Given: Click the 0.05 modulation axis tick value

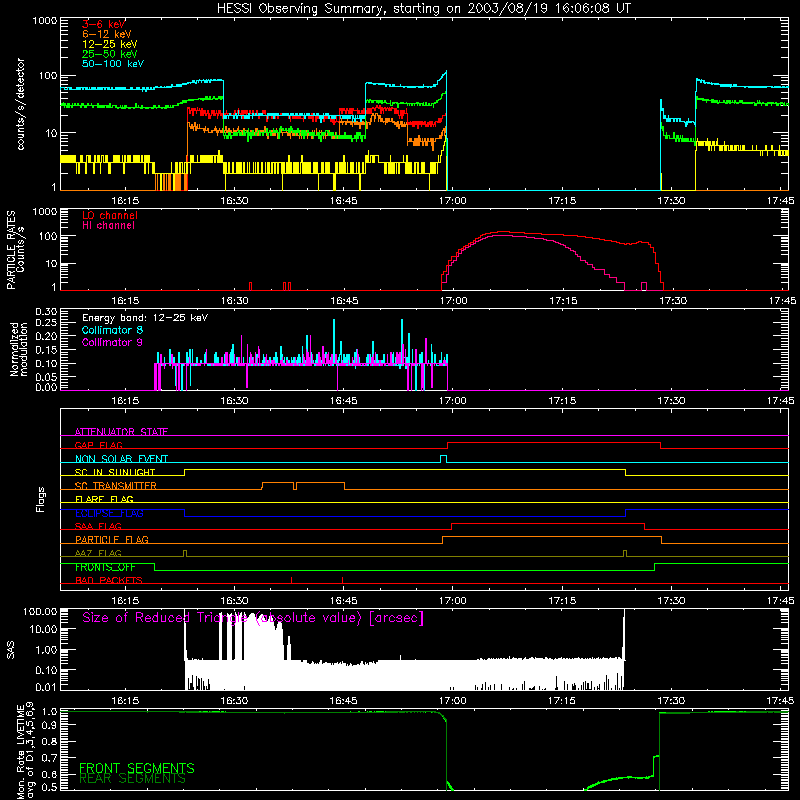Looking at the screenshot, I should (46, 377).
